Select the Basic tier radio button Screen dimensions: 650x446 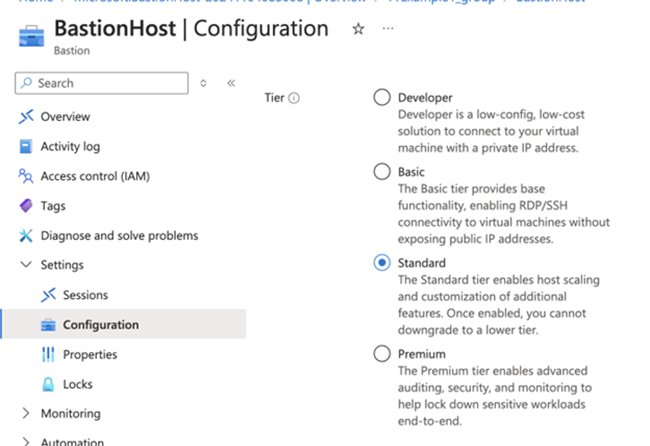(x=381, y=172)
